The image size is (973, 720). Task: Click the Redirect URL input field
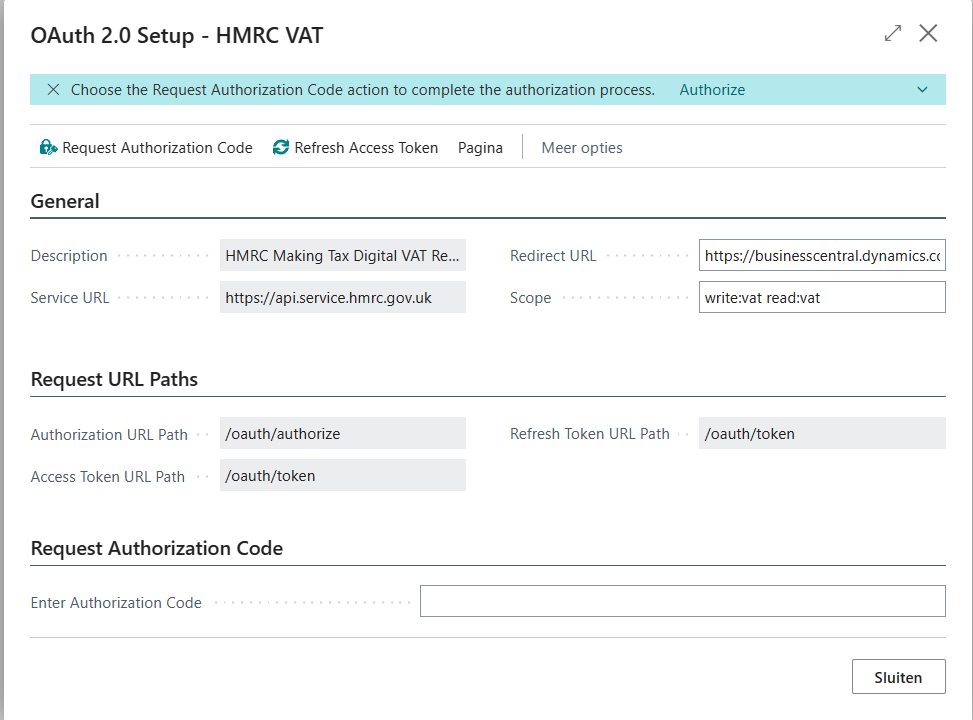822,255
